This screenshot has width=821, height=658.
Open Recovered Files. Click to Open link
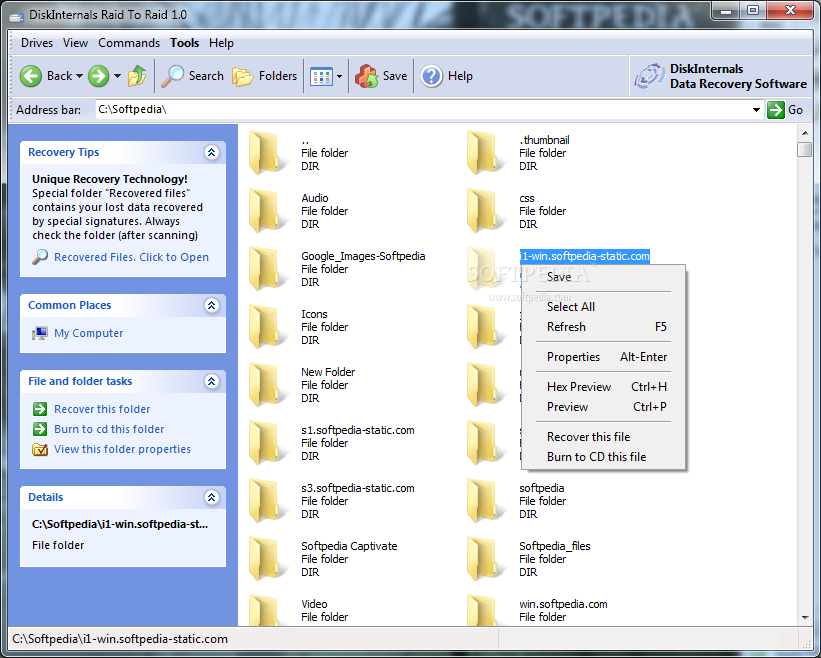131,257
